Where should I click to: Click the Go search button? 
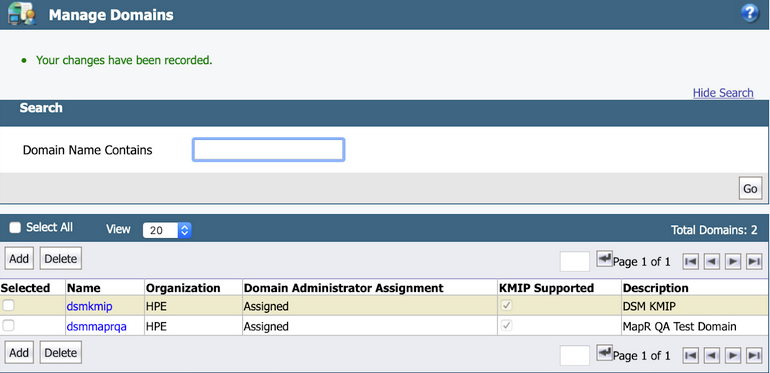click(x=750, y=188)
